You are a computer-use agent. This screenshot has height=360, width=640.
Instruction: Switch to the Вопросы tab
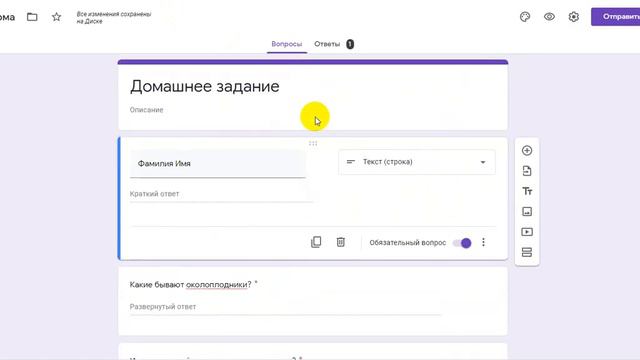pyautogui.click(x=287, y=44)
